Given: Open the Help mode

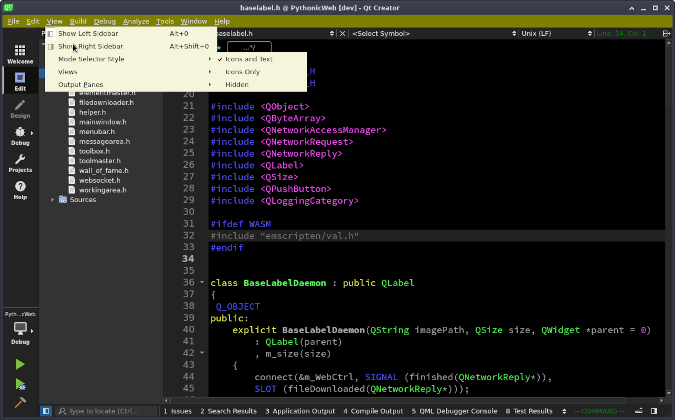Looking at the screenshot, I should pyautogui.click(x=20, y=190).
